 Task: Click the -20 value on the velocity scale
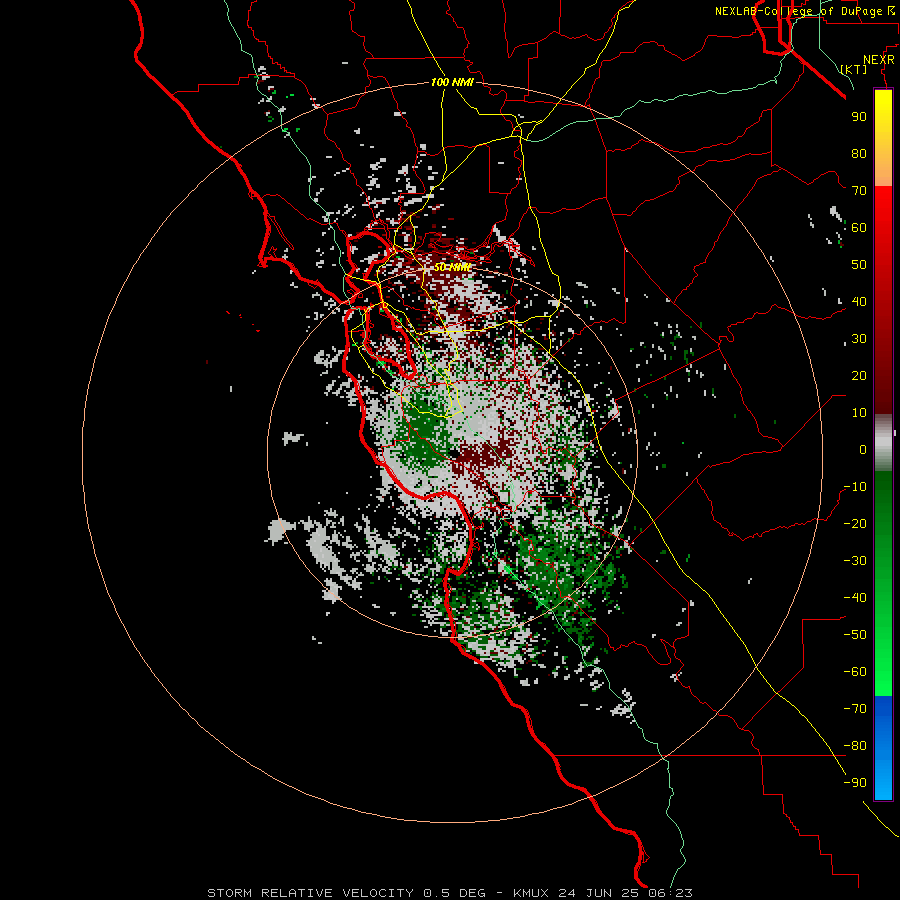click(855, 524)
